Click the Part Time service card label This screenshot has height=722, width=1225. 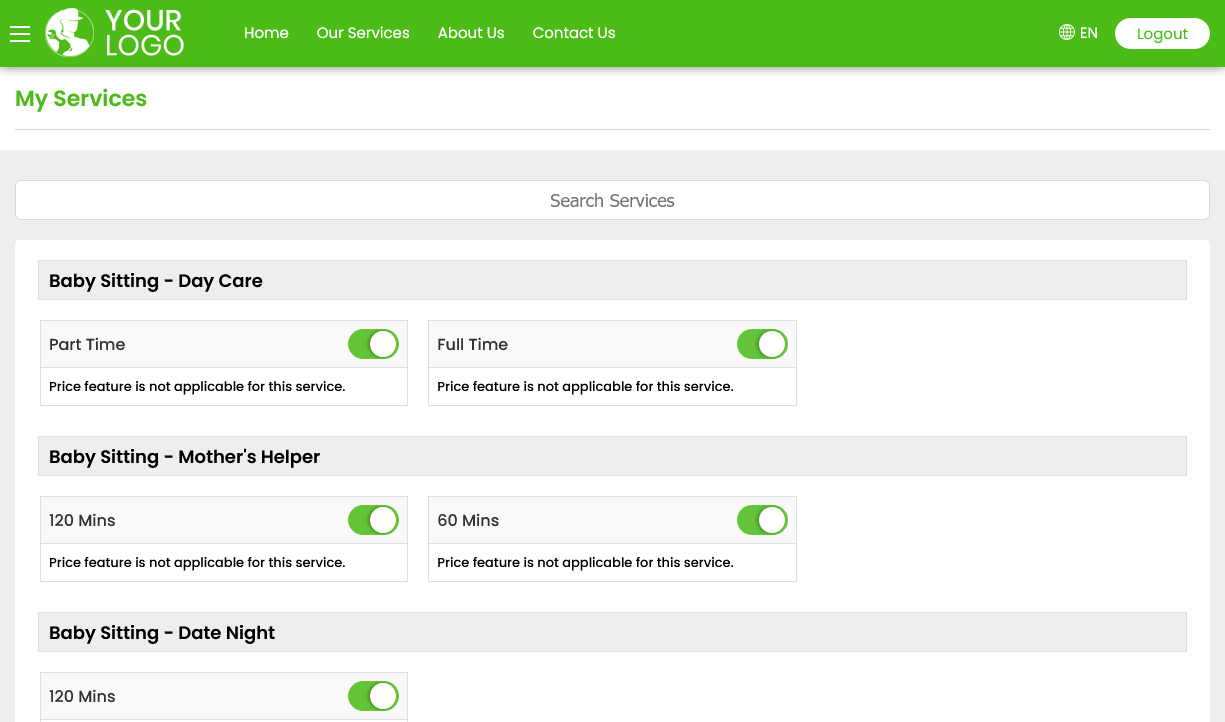click(87, 343)
